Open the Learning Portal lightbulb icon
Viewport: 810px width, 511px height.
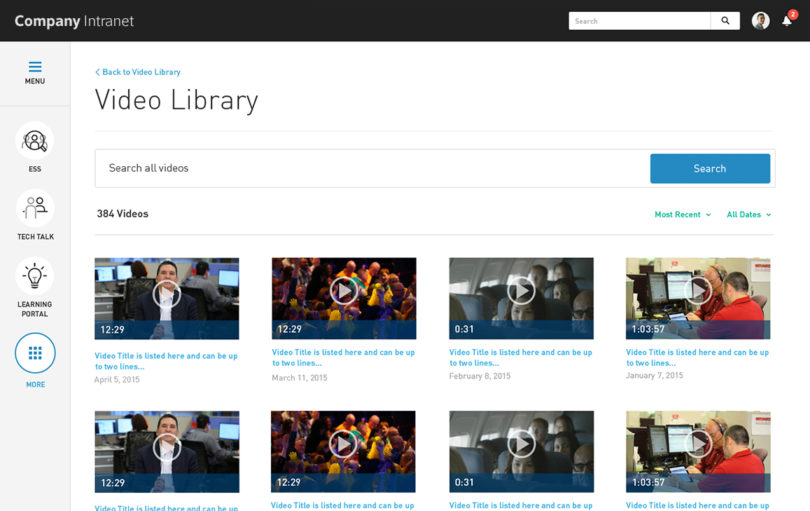coord(35,276)
